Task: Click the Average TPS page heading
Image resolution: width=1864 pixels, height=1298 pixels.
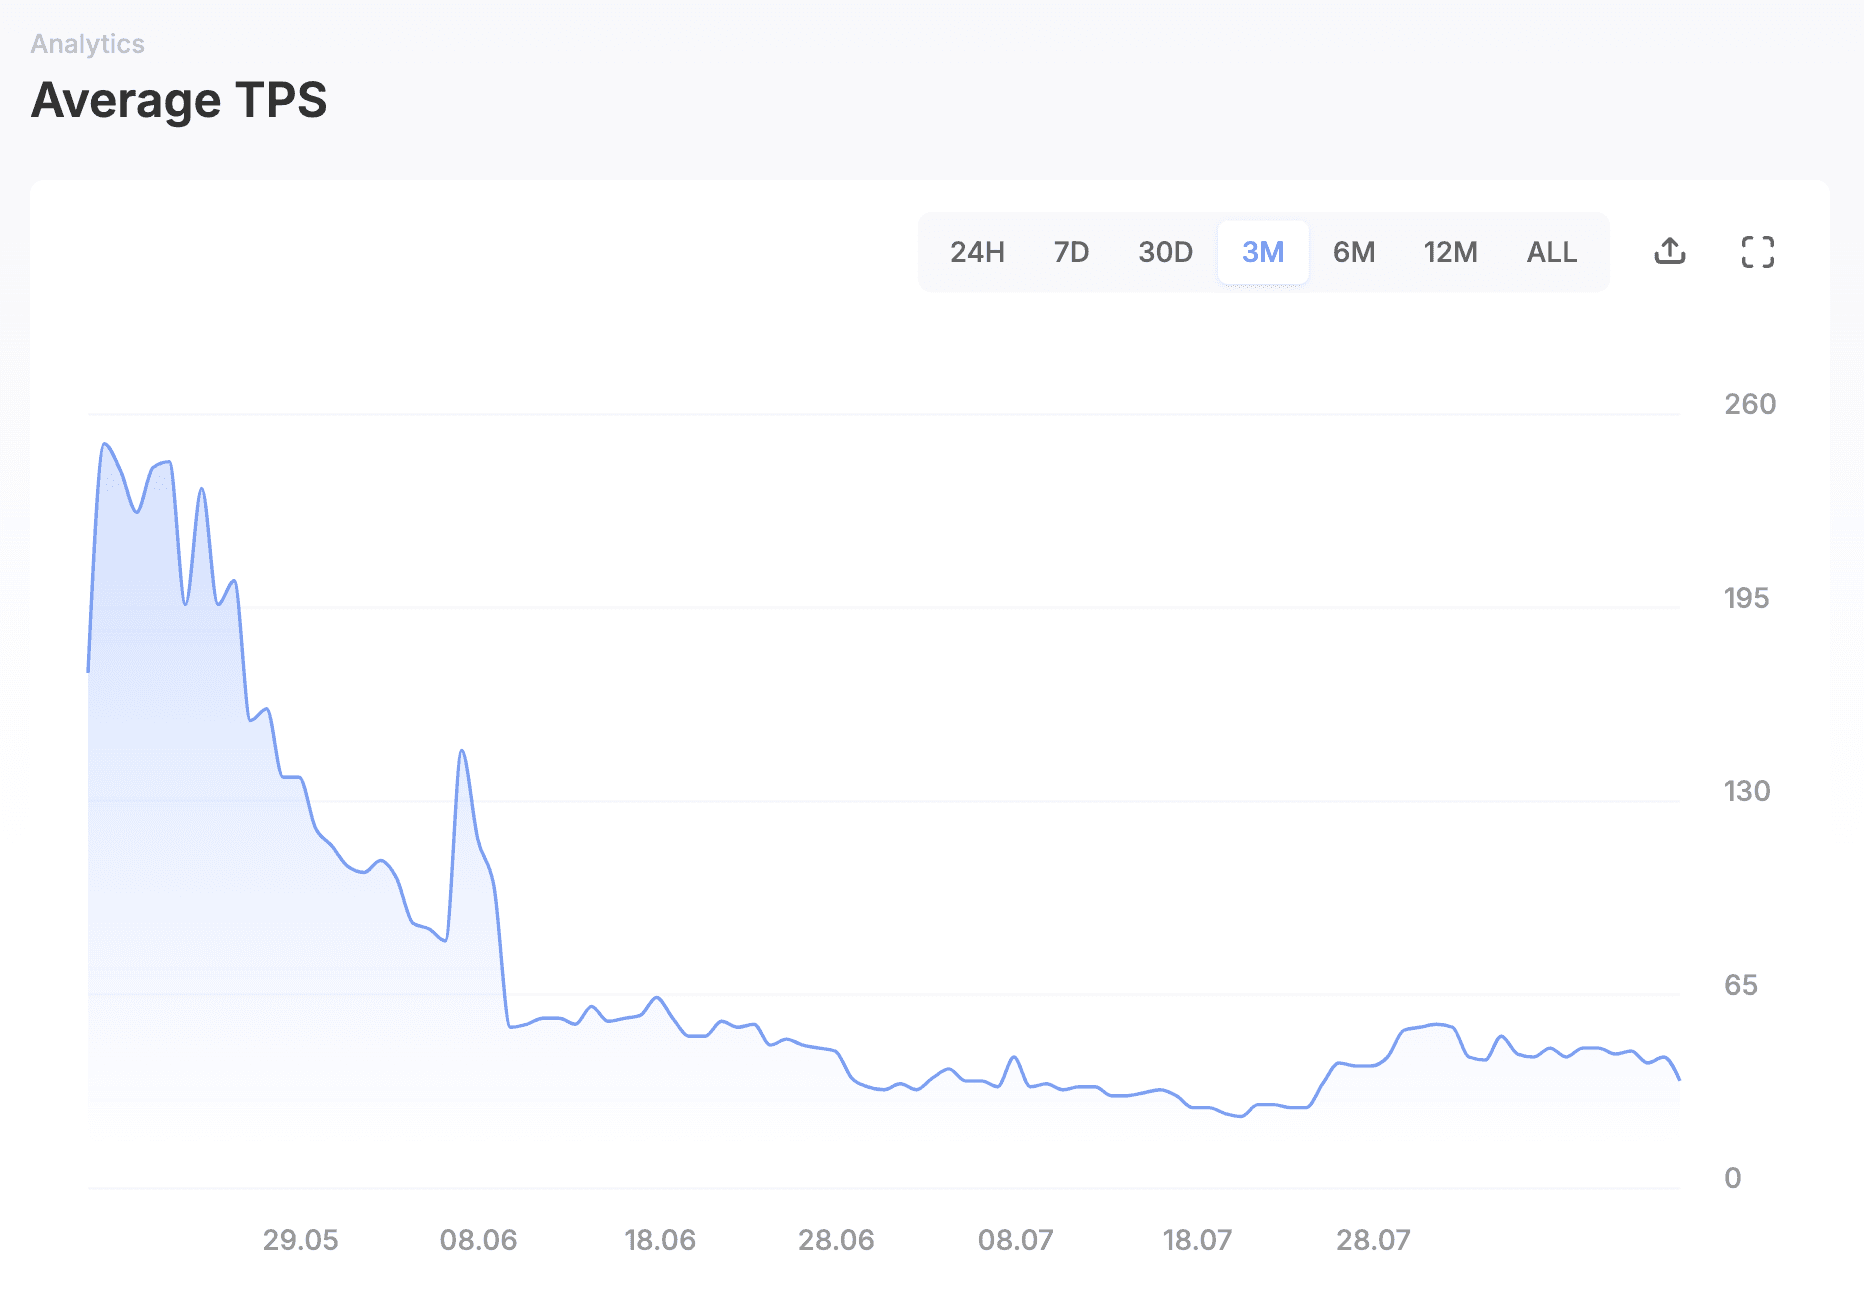Action: click(x=179, y=100)
